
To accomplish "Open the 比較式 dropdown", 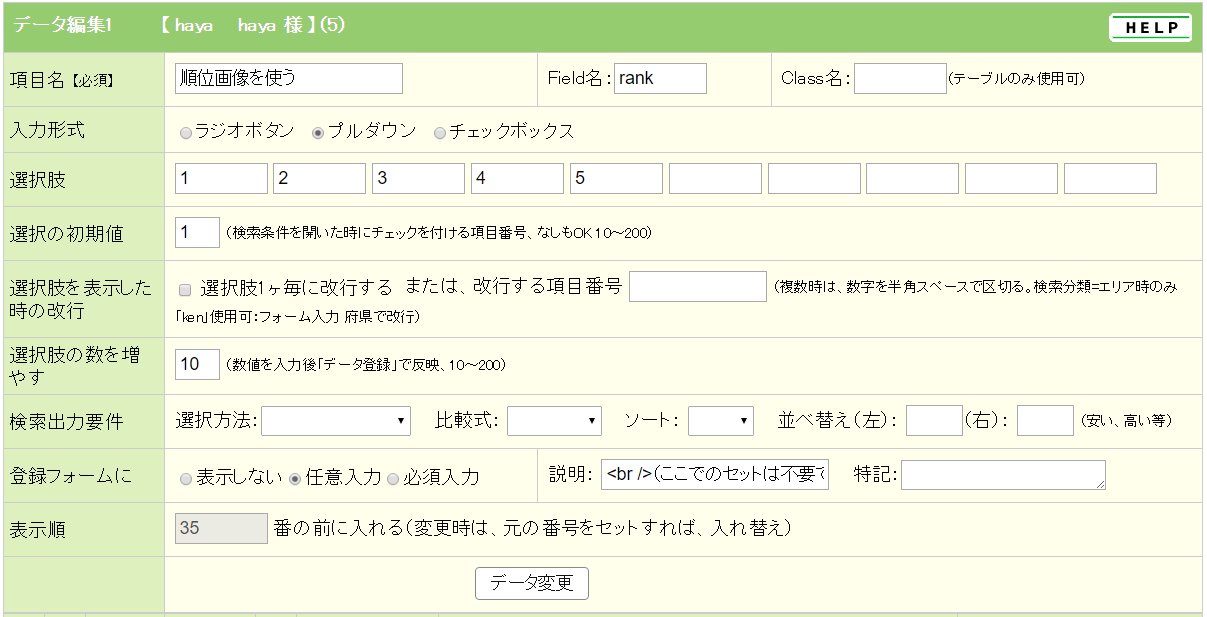I will point(554,421).
